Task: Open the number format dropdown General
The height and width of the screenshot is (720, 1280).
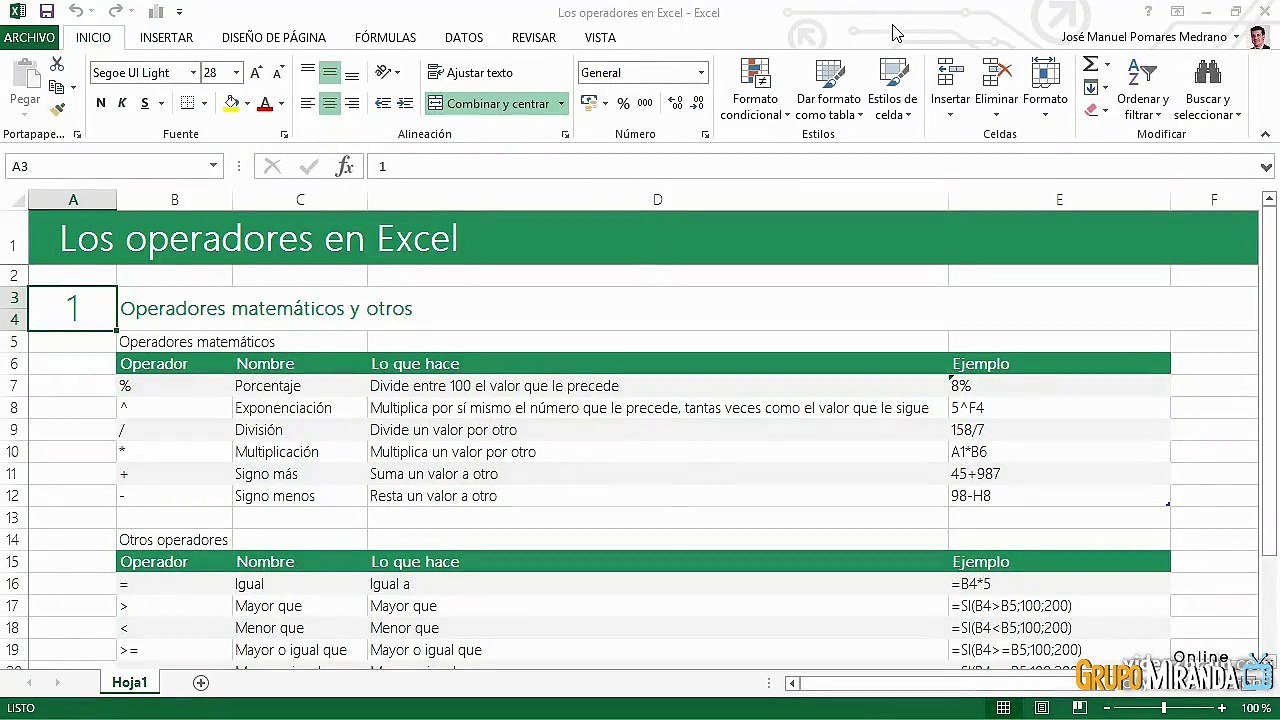Action: pyautogui.click(x=701, y=72)
